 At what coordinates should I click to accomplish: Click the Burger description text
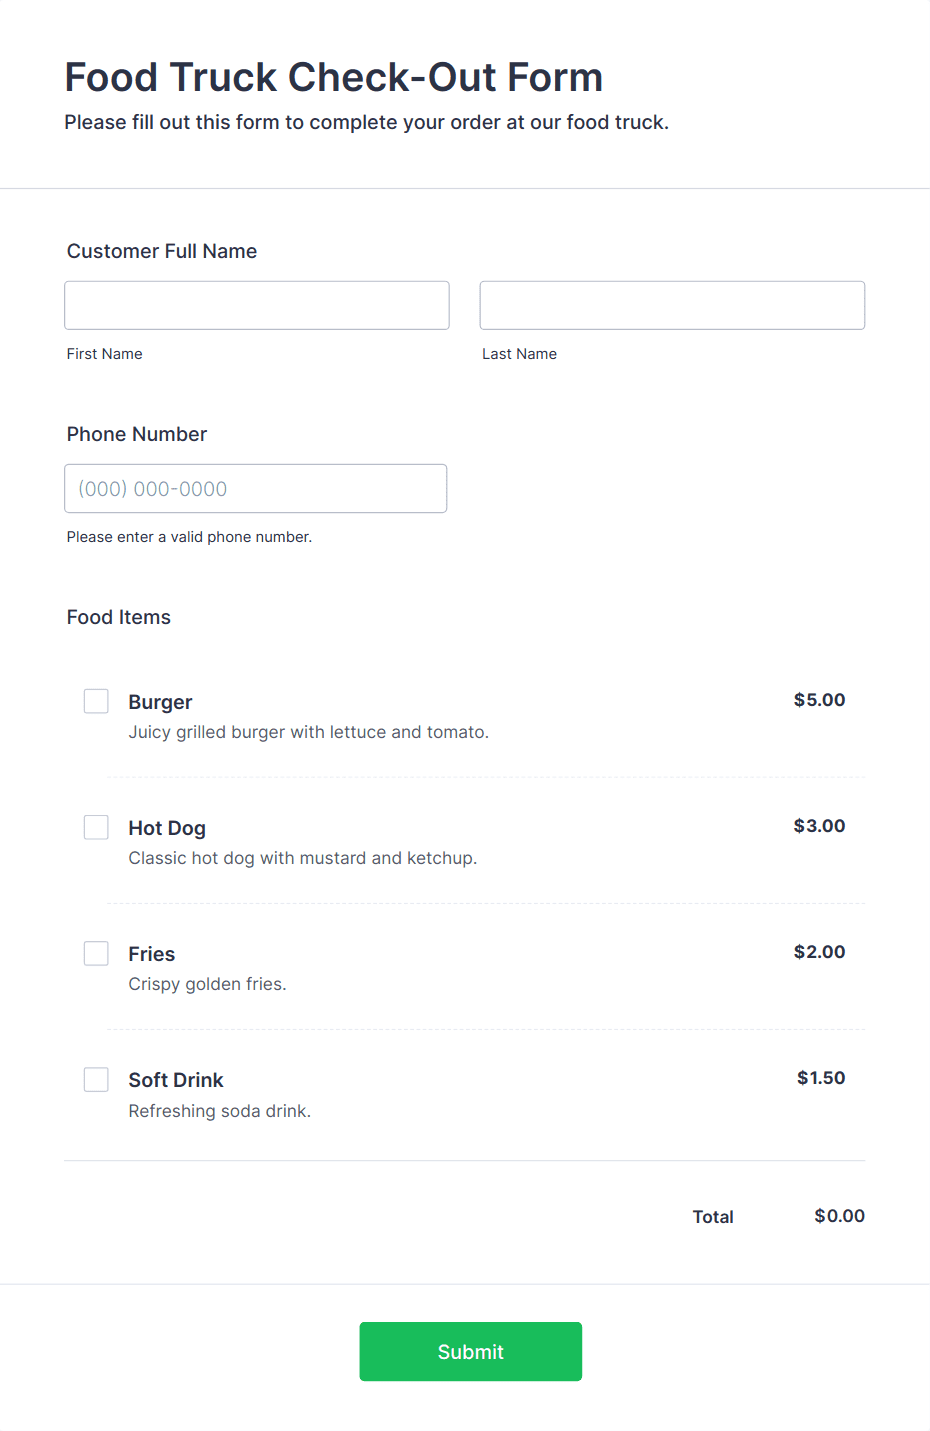pyautogui.click(x=309, y=732)
